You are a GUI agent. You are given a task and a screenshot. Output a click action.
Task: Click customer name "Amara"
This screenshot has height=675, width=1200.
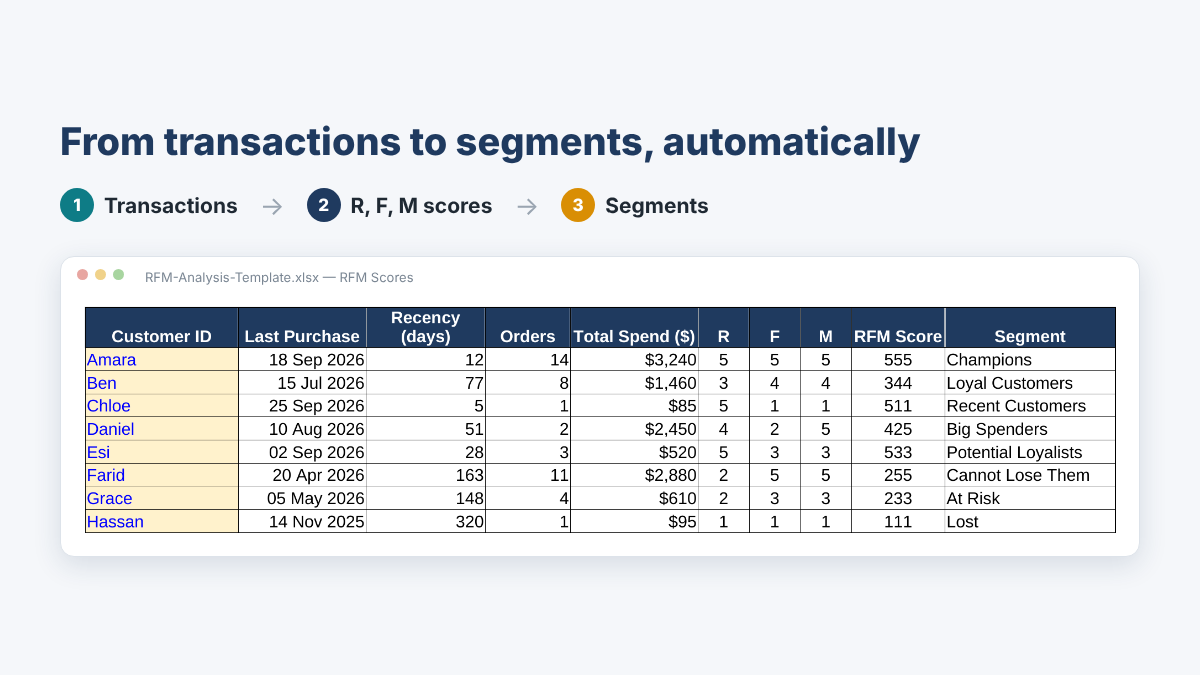(x=111, y=360)
